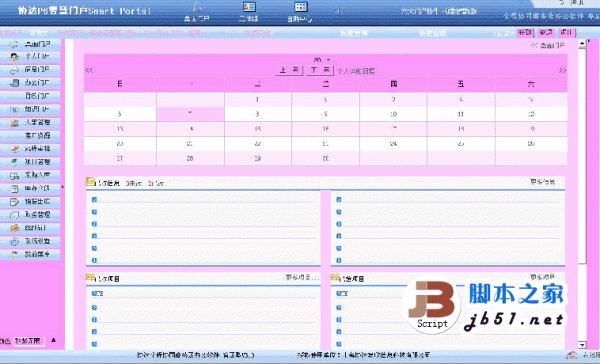
Task: Click the scrollbar up arrow on the right
Action: [582, 43]
